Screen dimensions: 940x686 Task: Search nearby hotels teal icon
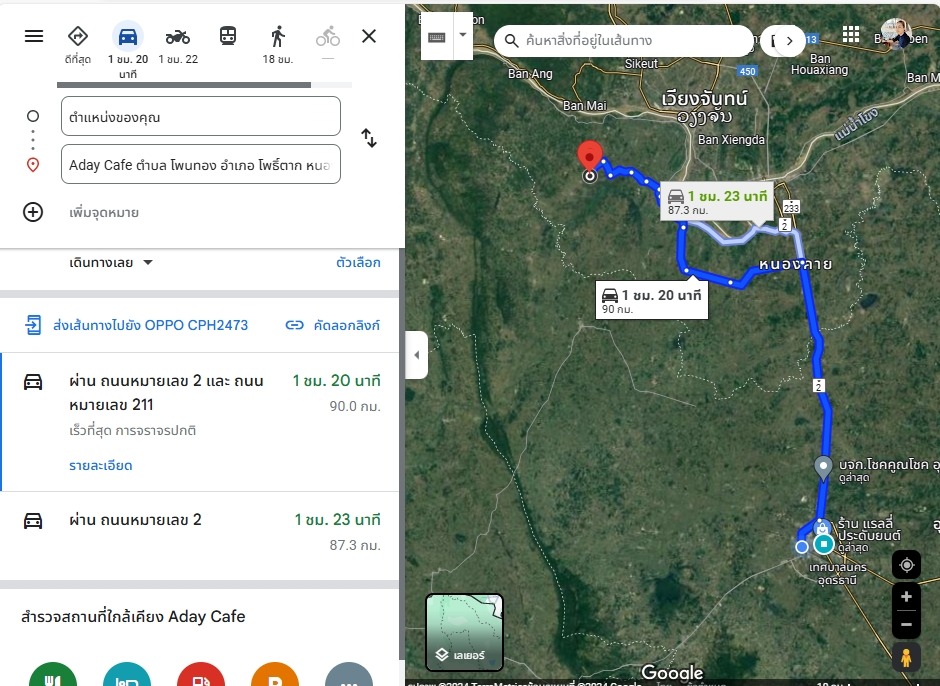coord(126,676)
